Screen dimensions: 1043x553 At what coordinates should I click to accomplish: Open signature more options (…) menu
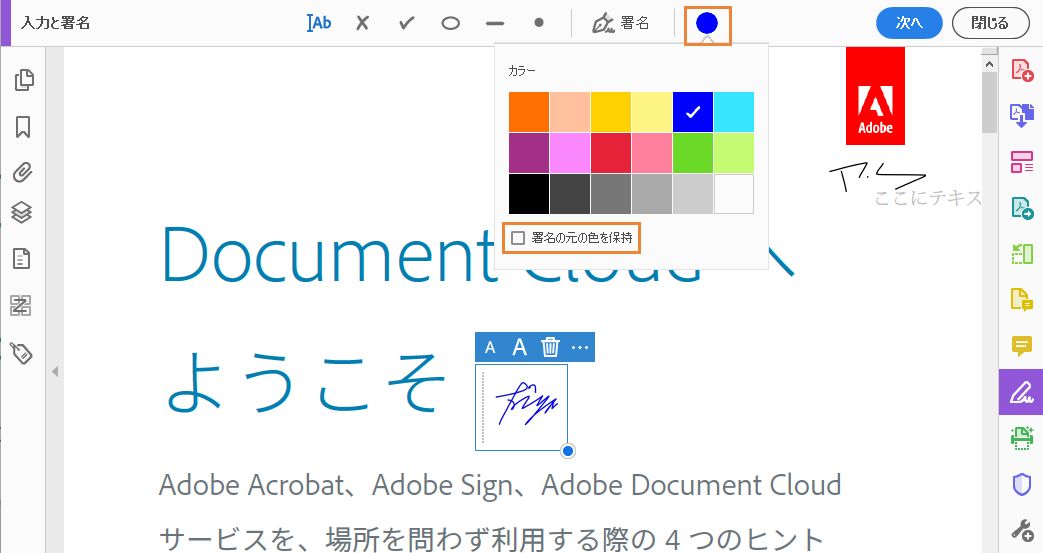click(580, 347)
